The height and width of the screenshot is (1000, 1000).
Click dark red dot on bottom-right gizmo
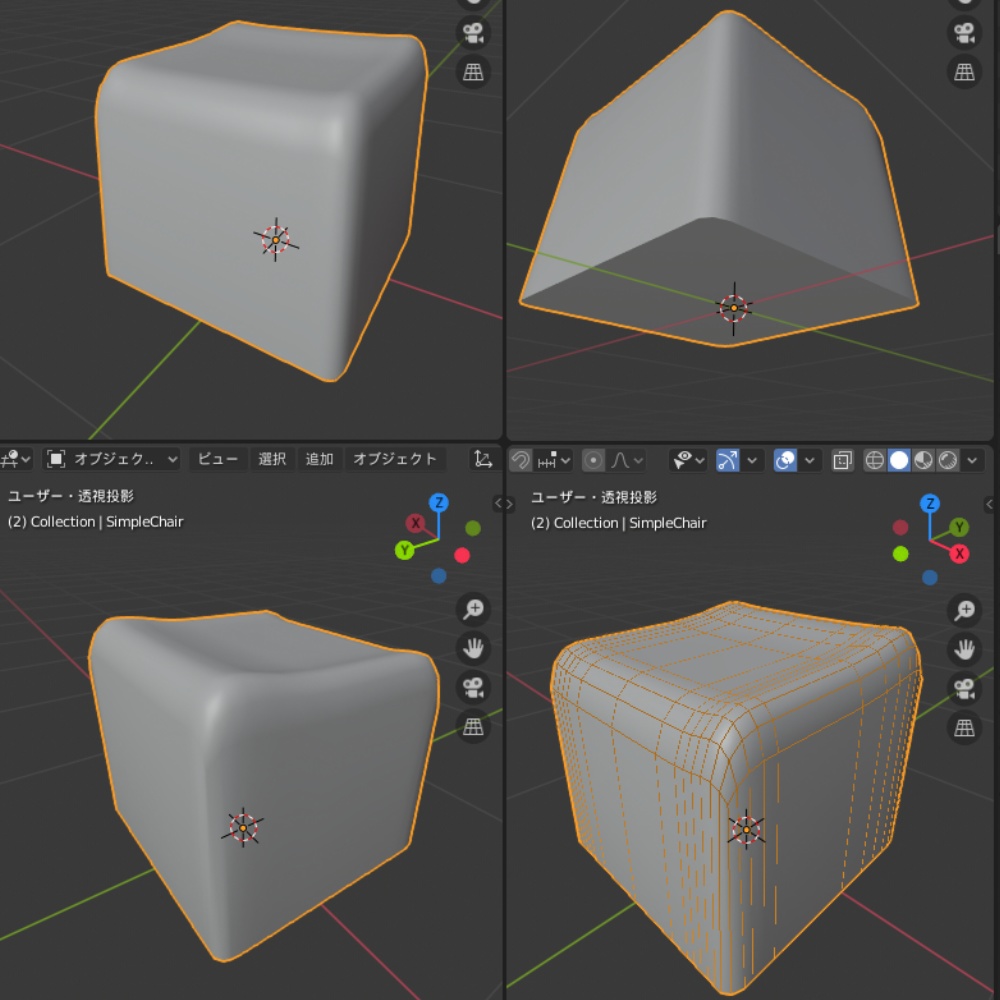pyautogui.click(x=900, y=527)
